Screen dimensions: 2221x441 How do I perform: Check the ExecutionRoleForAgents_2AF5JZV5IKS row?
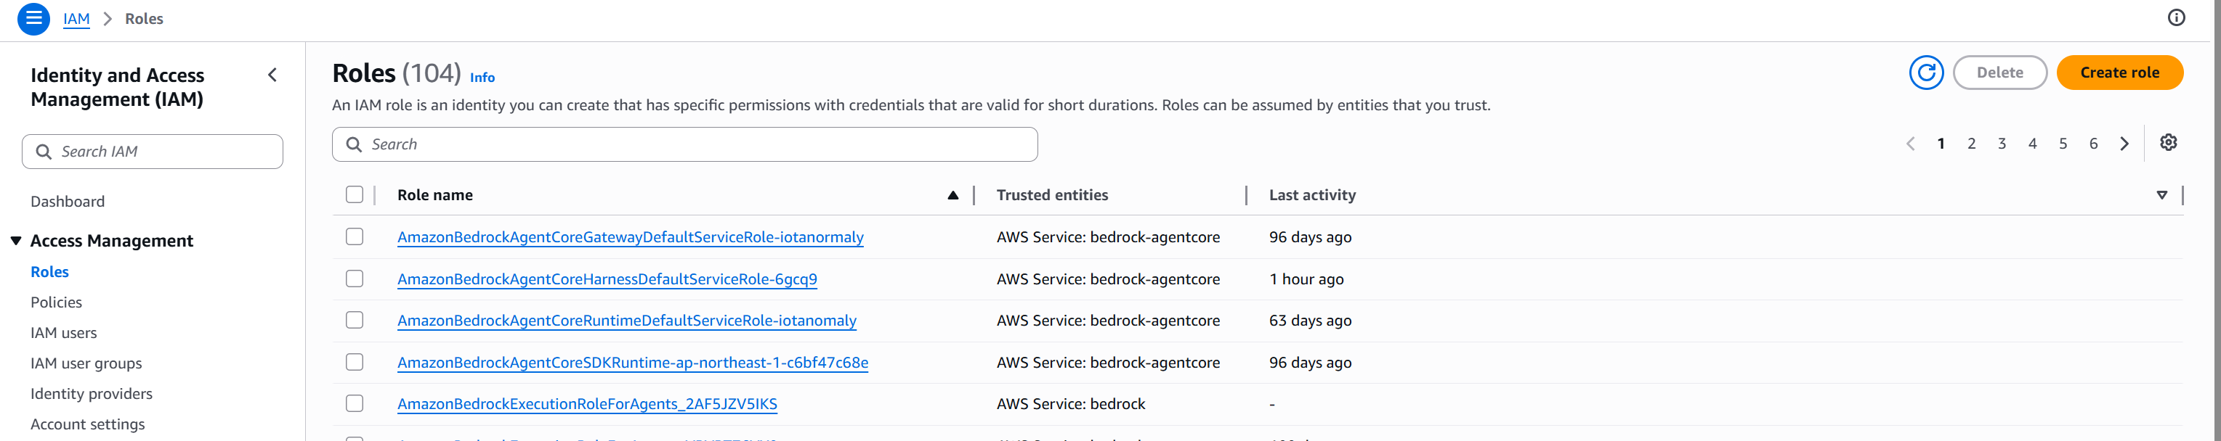tap(355, 404)
